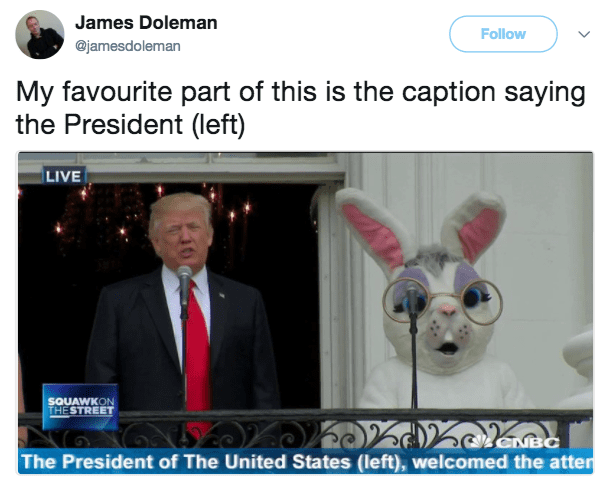Open the tweet options chevron menu
This screenshot has width=600, height=477.
pyautogui.click(x=584, y=34)
